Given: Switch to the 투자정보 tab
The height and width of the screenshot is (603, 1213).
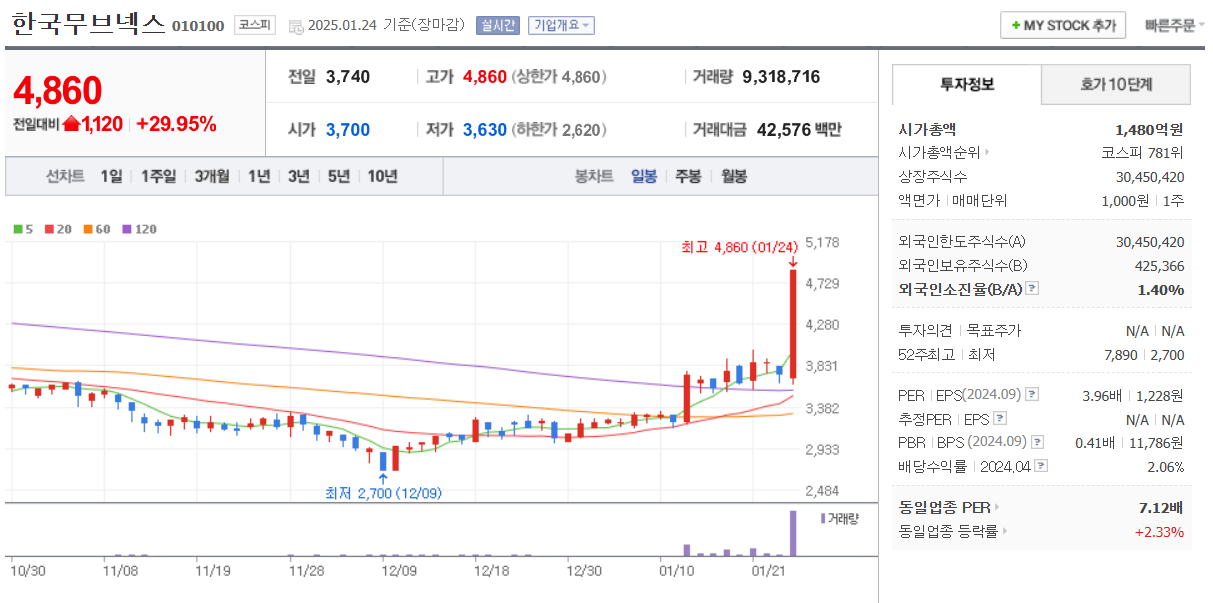Looking at the screenshot, I should [967, 85].
